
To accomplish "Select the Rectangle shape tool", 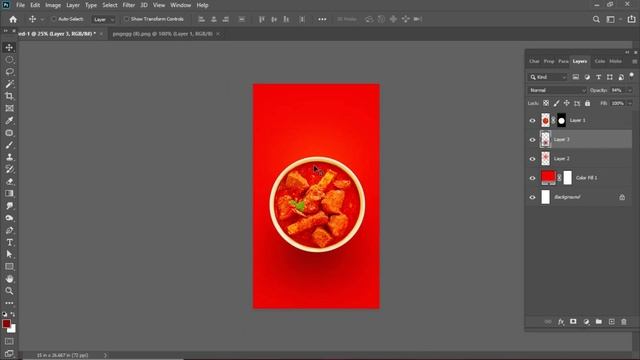I will [9, 267].
